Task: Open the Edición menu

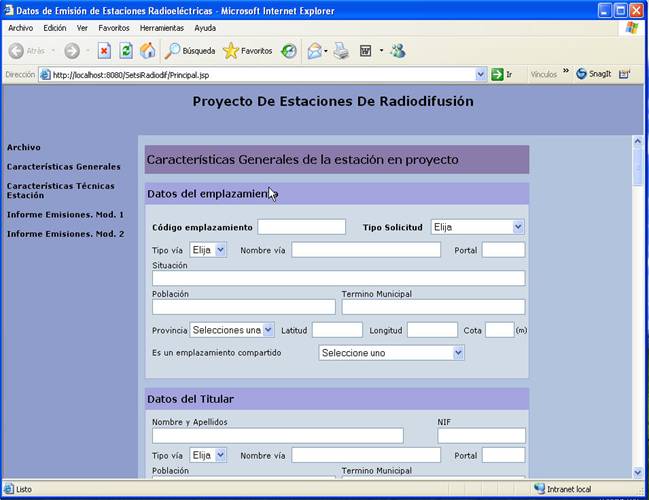Action: (x=55, y=28)
